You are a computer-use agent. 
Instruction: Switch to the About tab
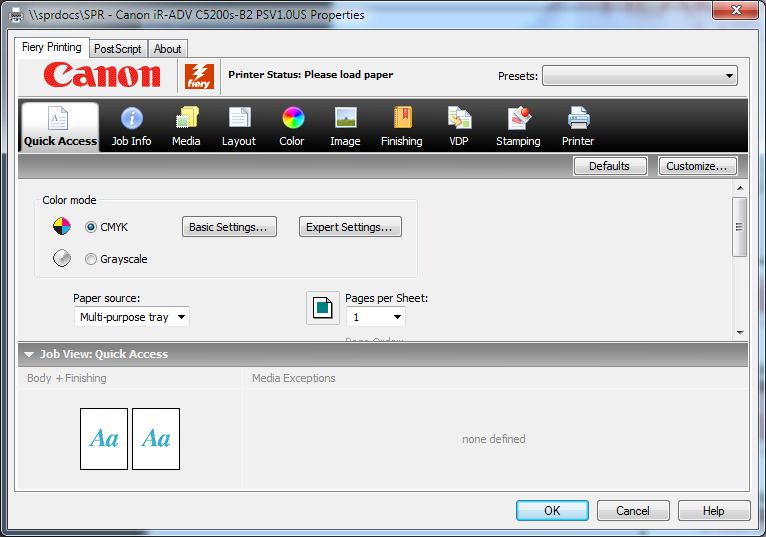pyautogui.click(x=168, y=49)
